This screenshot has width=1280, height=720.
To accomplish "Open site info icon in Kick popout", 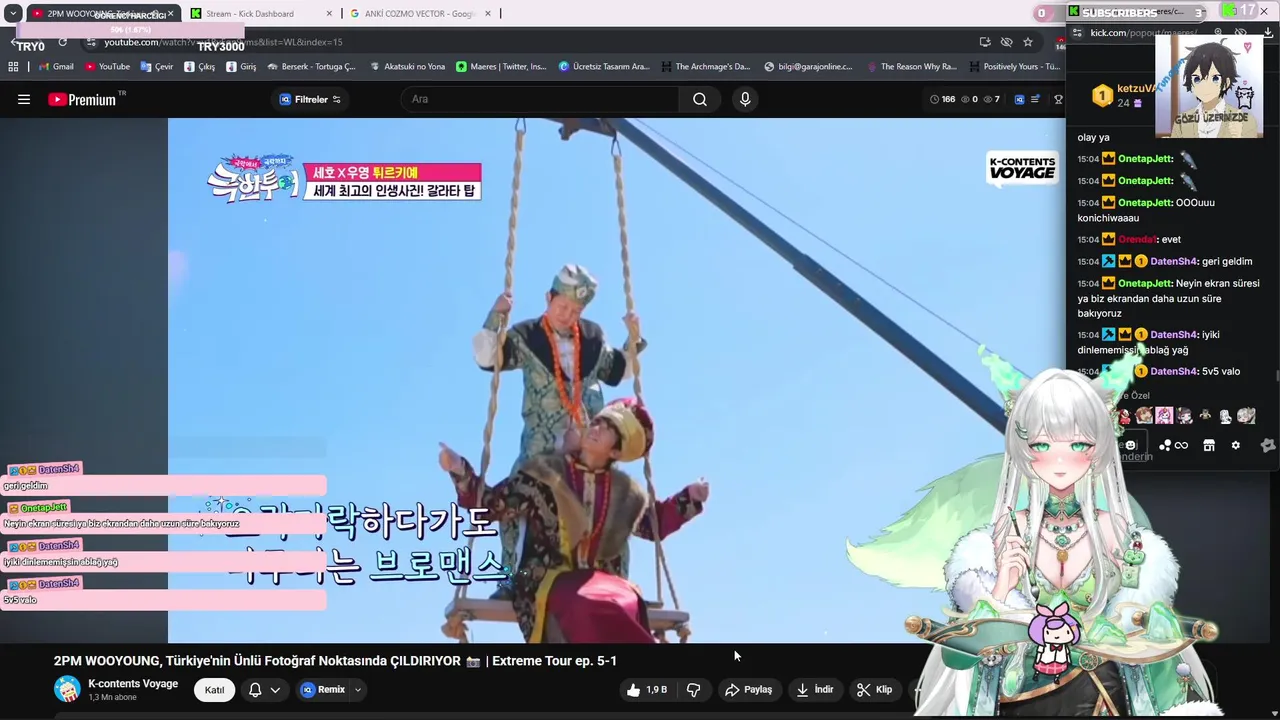I will click(1077, 33).
